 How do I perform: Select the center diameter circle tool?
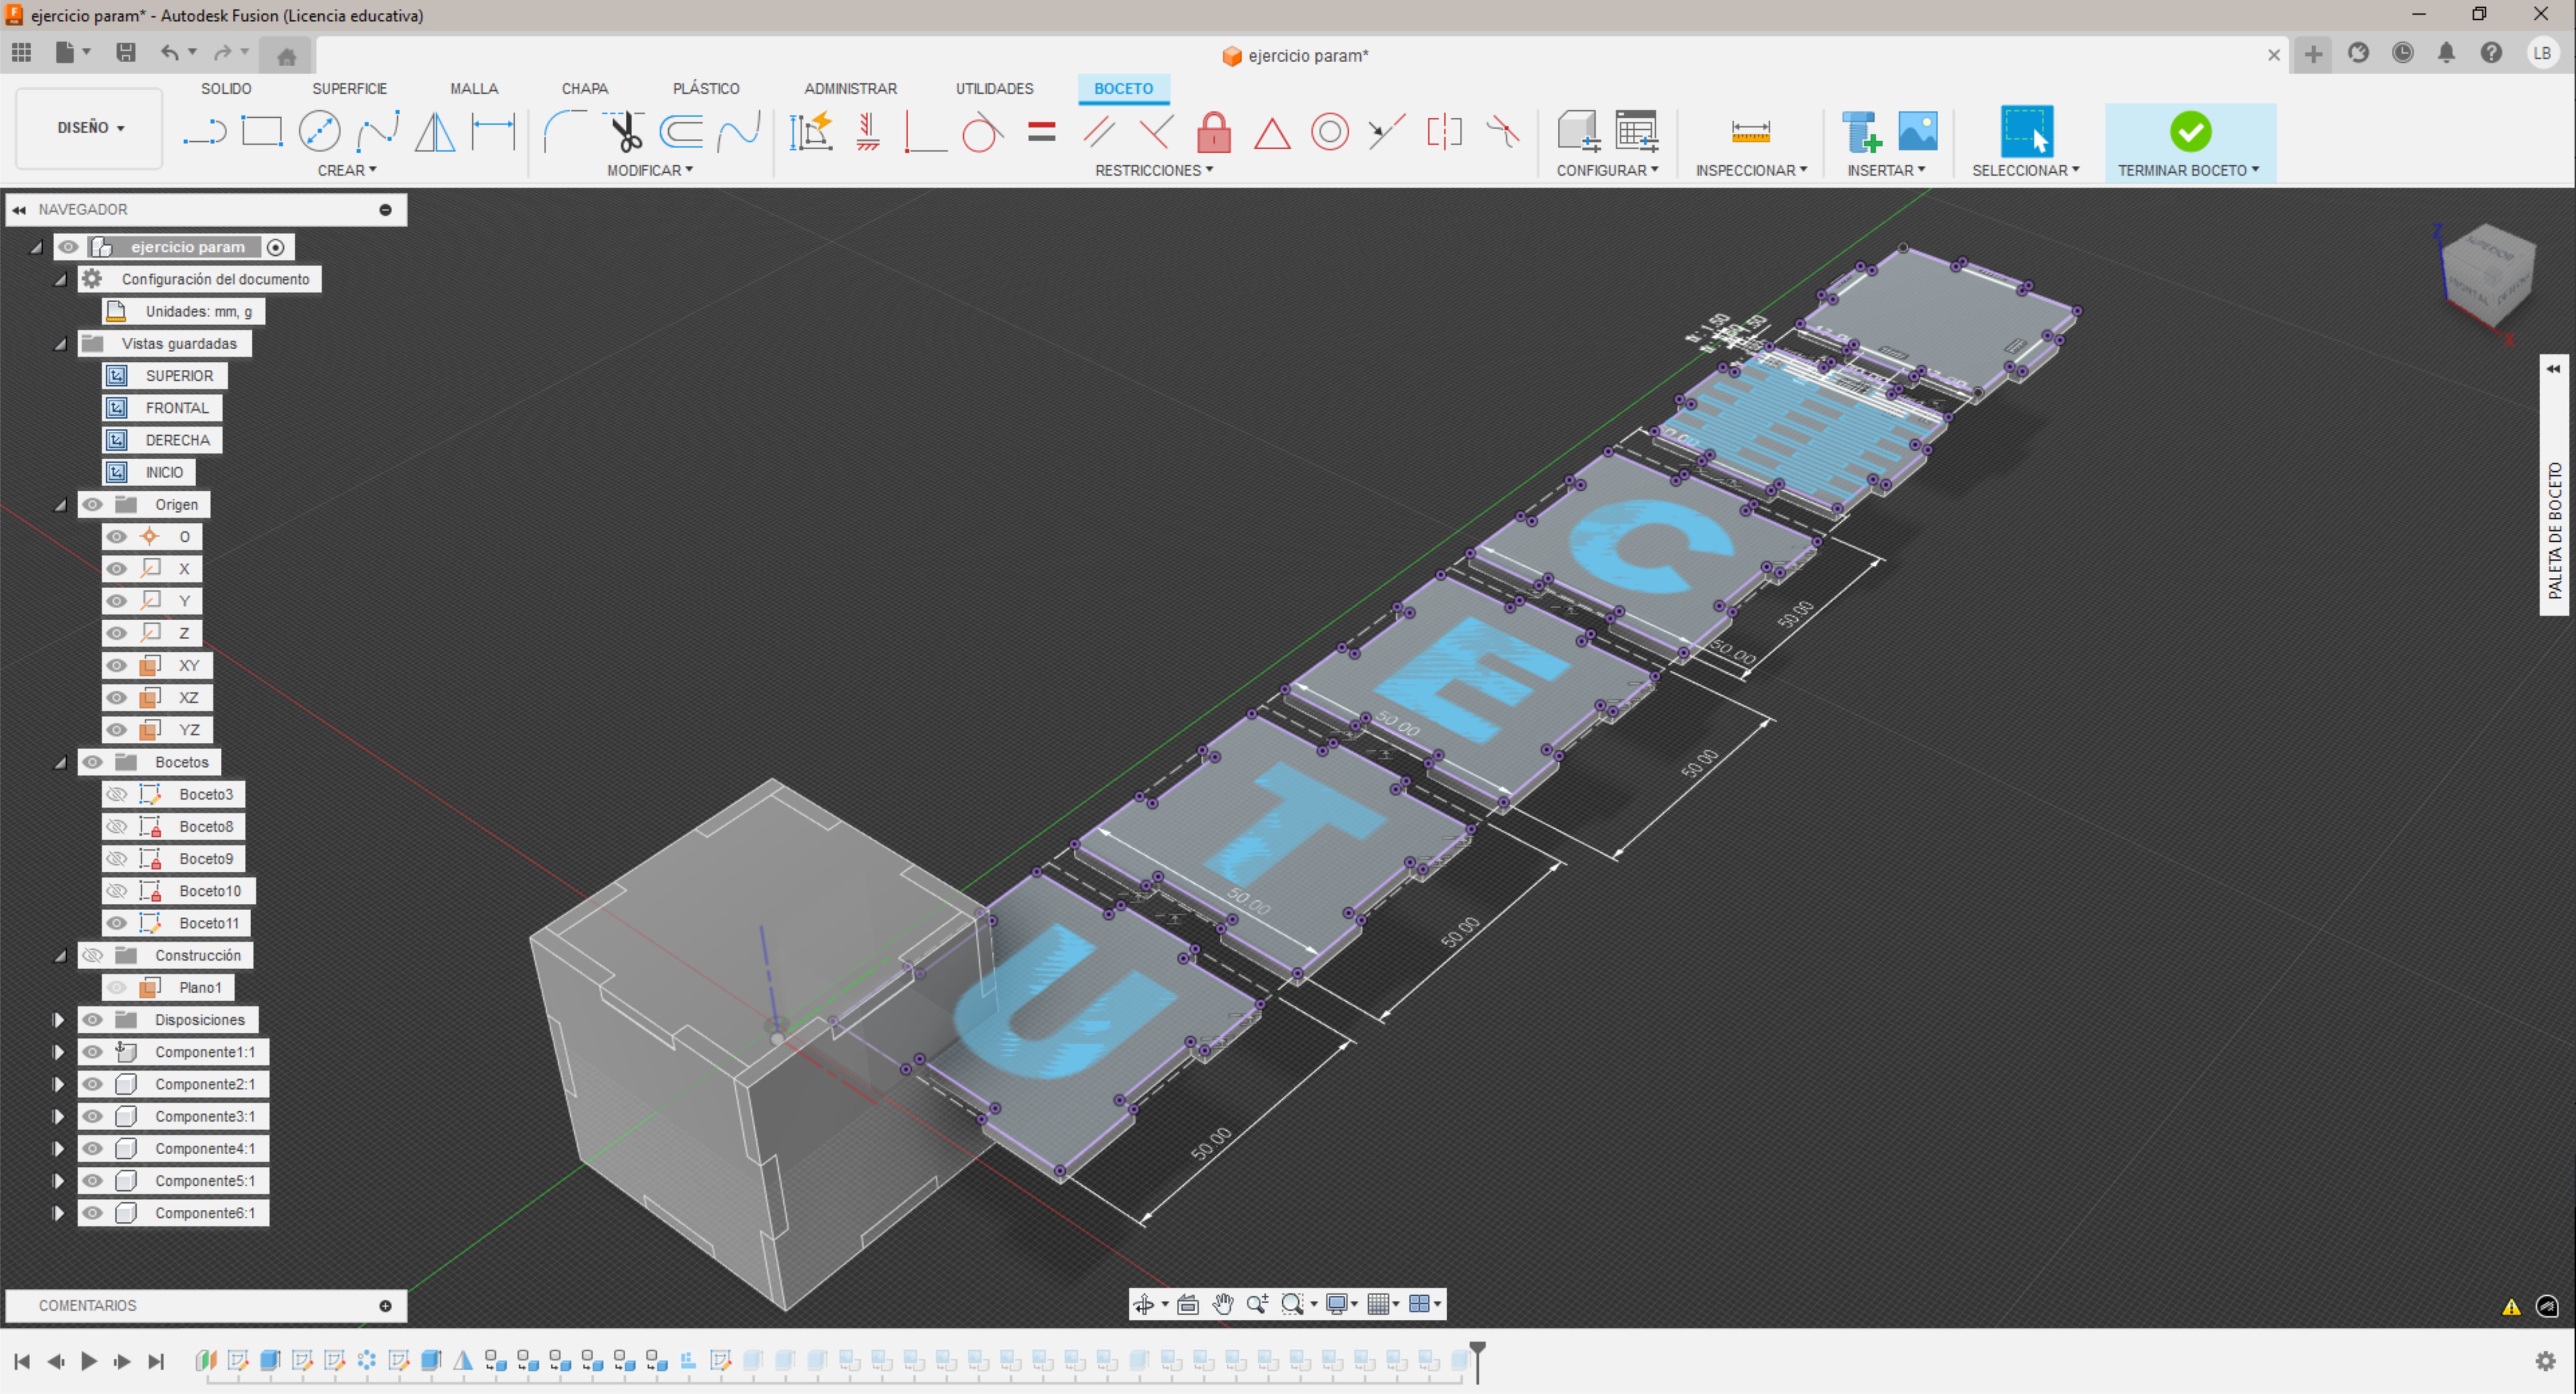click(x=319, y=131)
